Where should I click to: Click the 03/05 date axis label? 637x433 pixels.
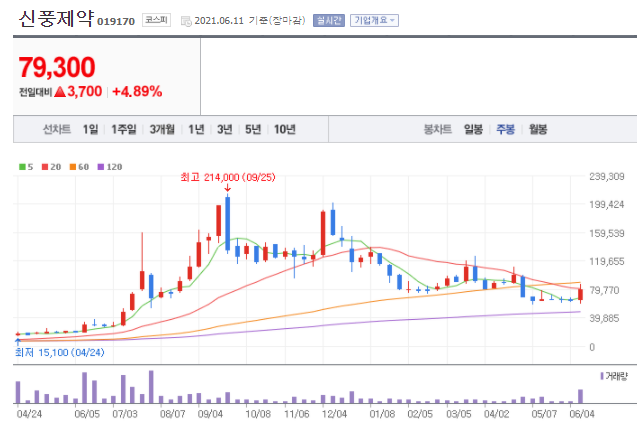(x=459, y=414)
